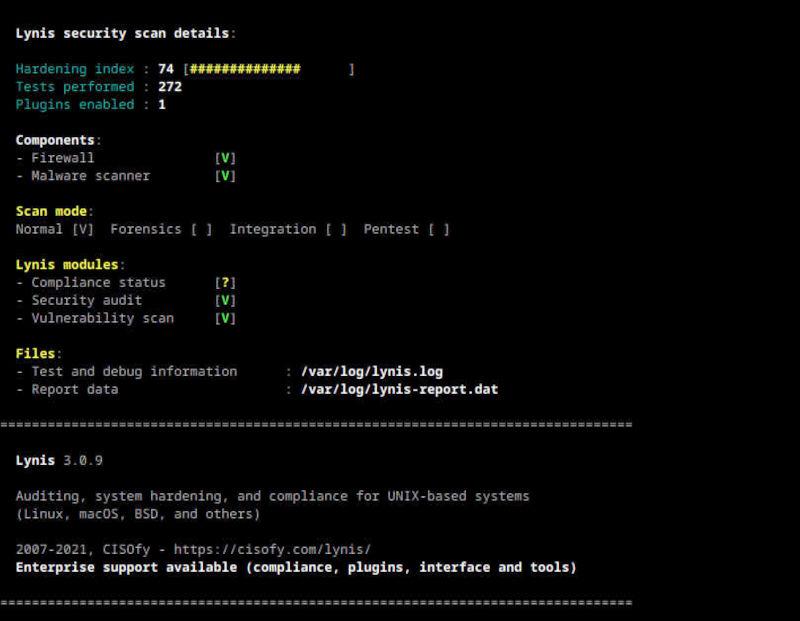Click the Compliance status [?] marker
The image size is (800, 621).
pyautogui.click(x=226, y=283)
